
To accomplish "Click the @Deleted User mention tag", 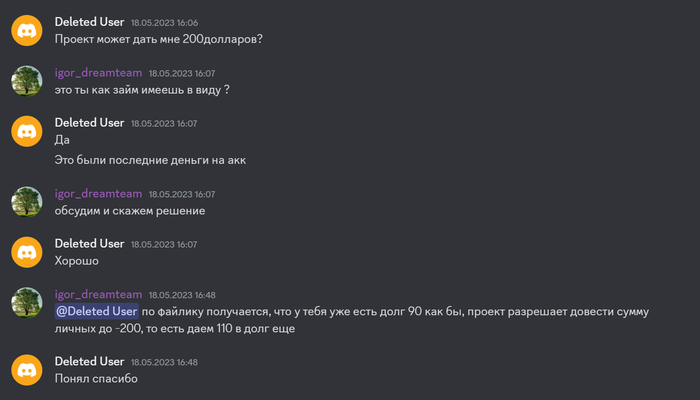I will [97, 311].
